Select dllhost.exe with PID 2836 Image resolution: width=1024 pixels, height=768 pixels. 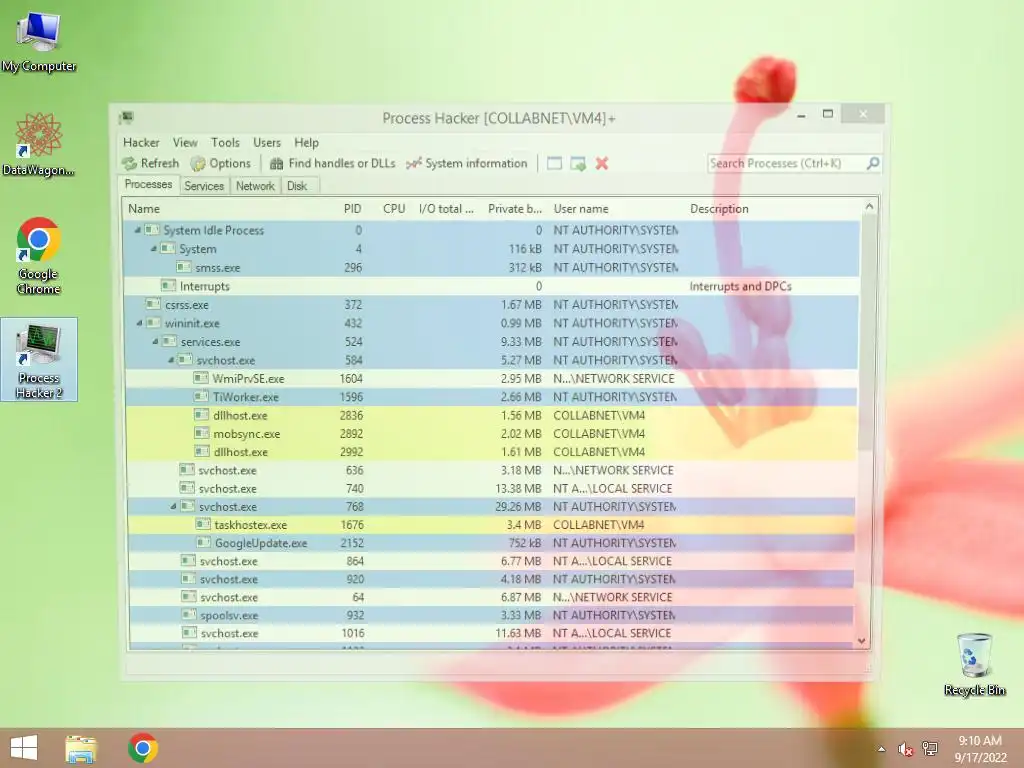coord(491,415)
